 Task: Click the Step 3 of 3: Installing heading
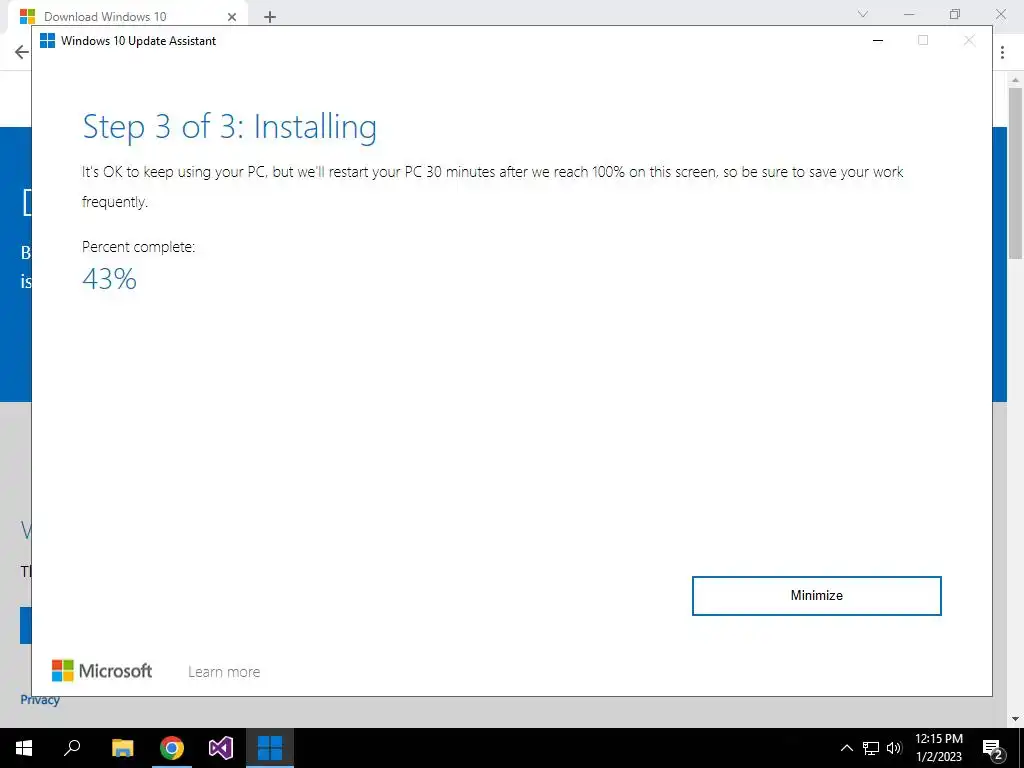(x=229, y=127)
